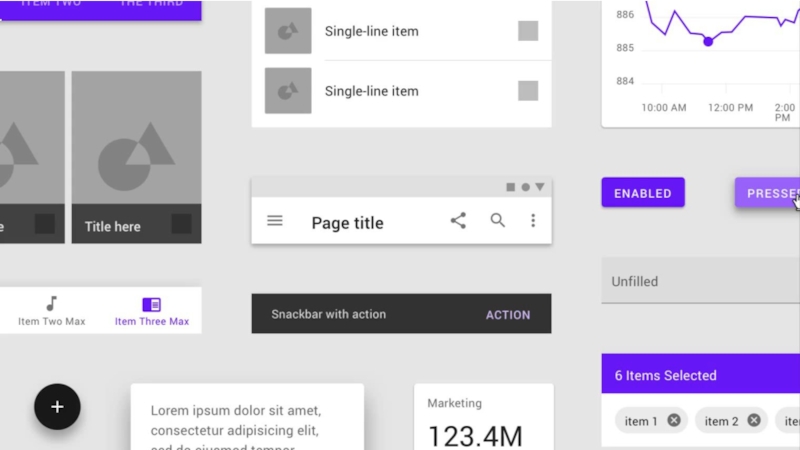
Task: Click the share icon in app bar
Action: [458, 221]
